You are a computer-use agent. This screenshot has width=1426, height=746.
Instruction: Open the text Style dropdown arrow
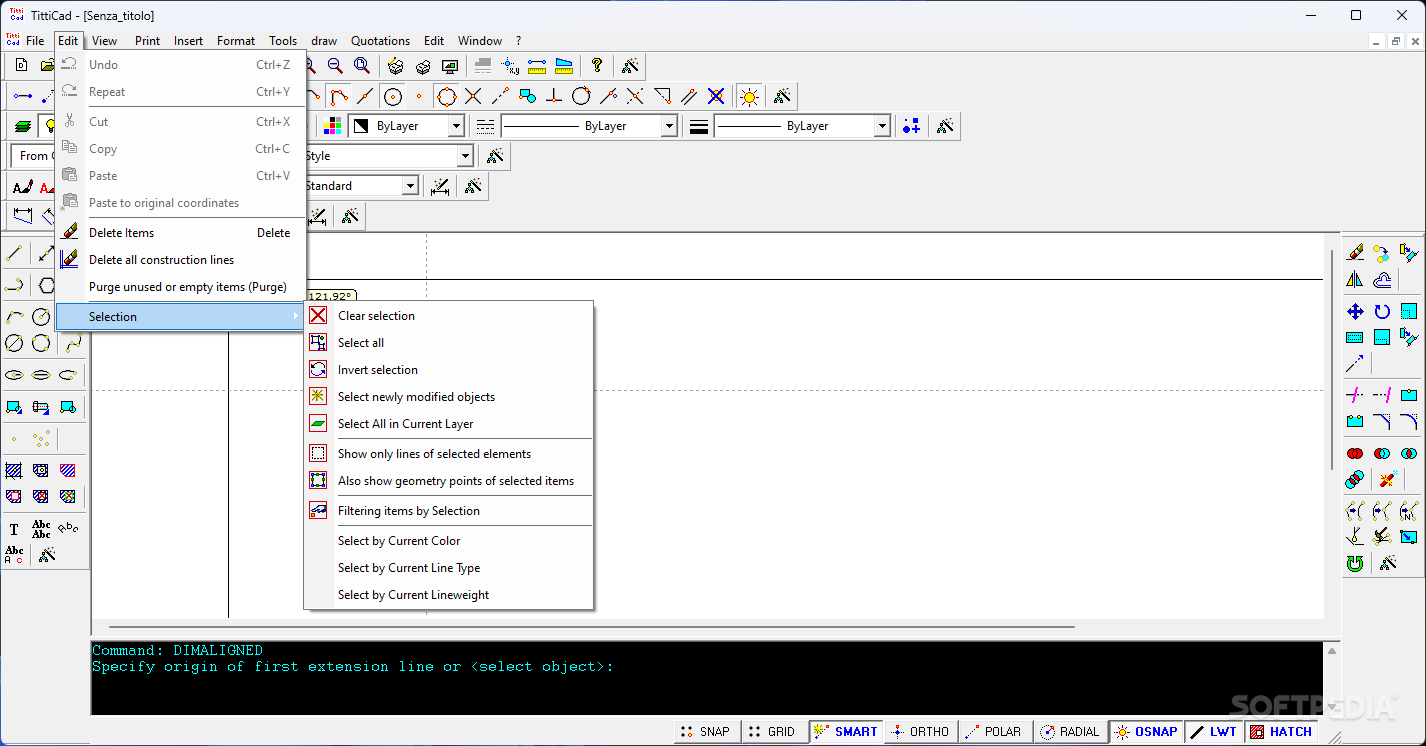(x=465, y=156)
